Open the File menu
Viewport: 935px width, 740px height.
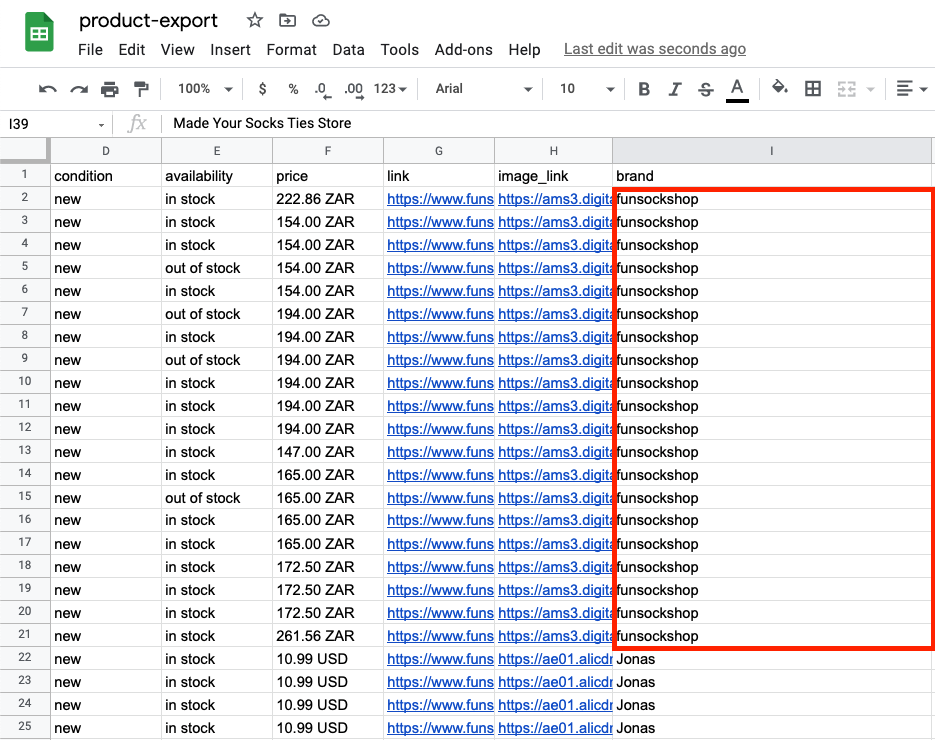click(90, 49)
